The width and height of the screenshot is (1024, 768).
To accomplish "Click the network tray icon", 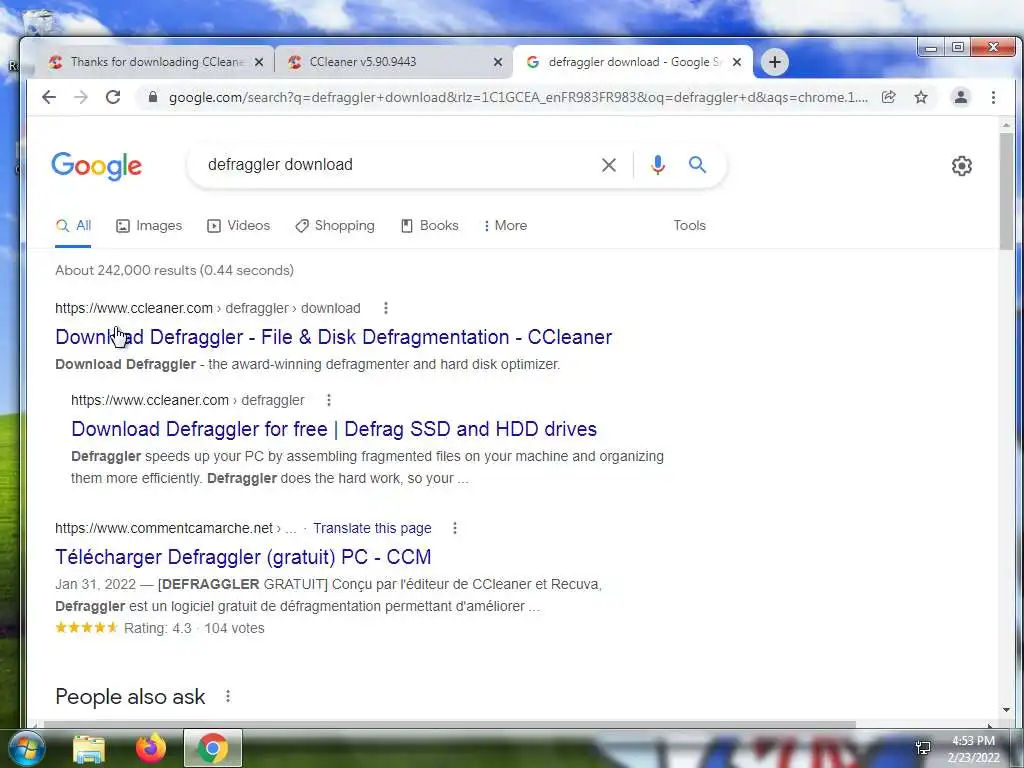I will click(922, 748).
